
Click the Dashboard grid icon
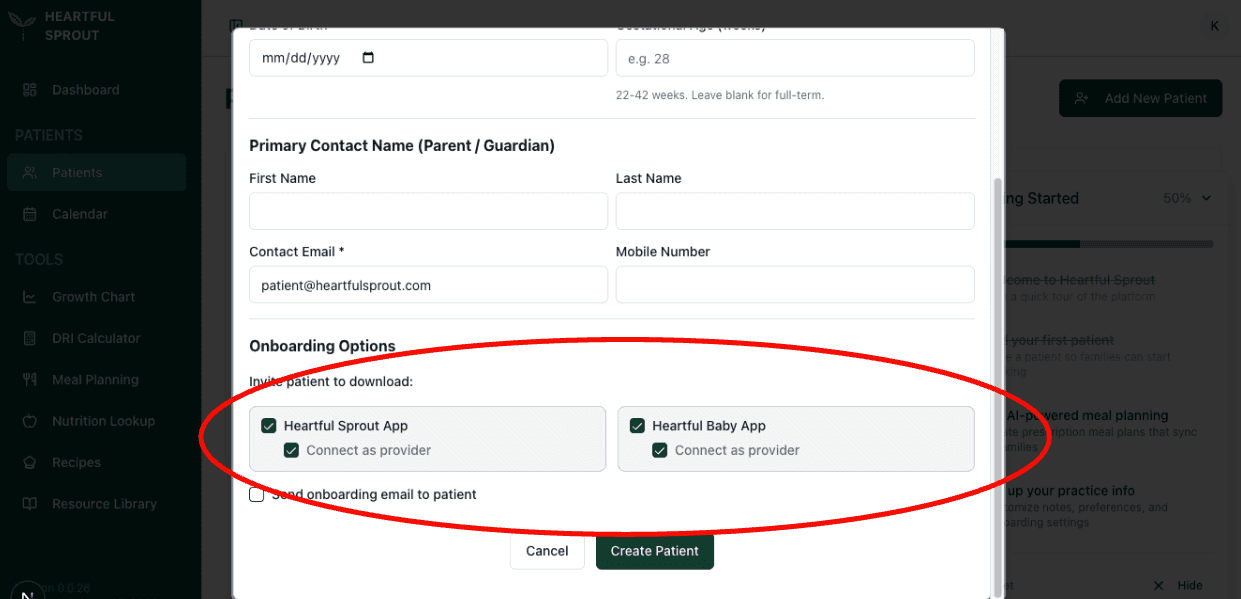pyautogui.click(x=30, y=90)
